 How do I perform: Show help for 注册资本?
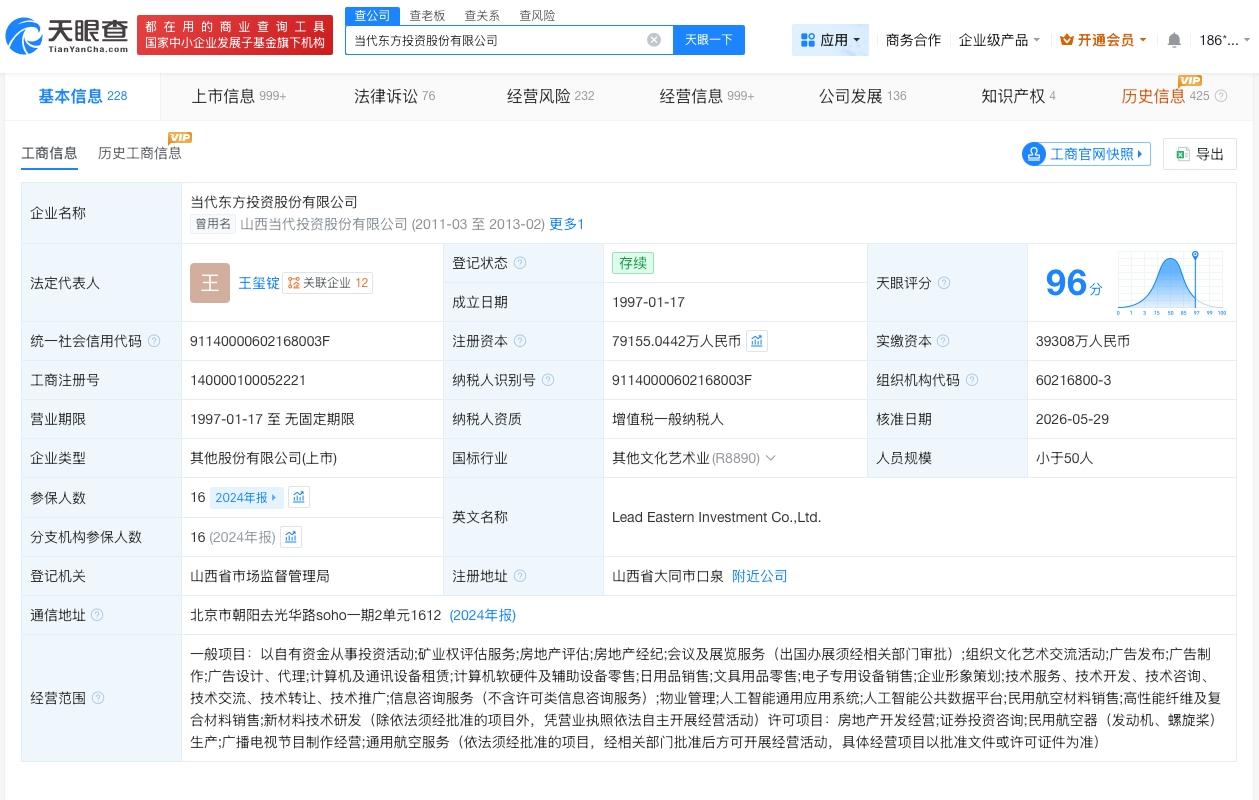[x=520, y=341]
